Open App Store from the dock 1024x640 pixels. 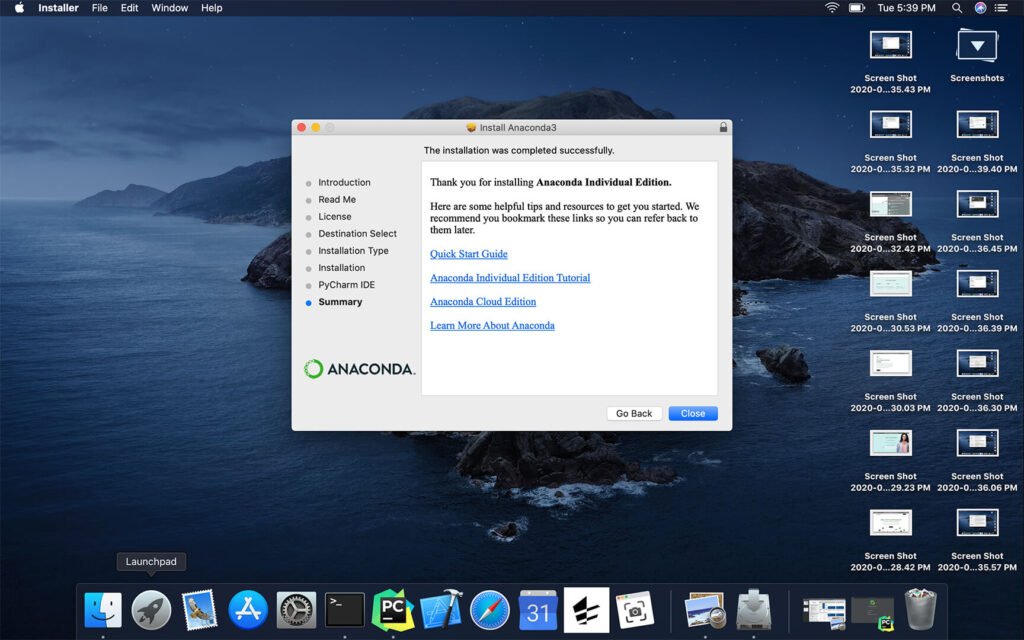point(248,610)
